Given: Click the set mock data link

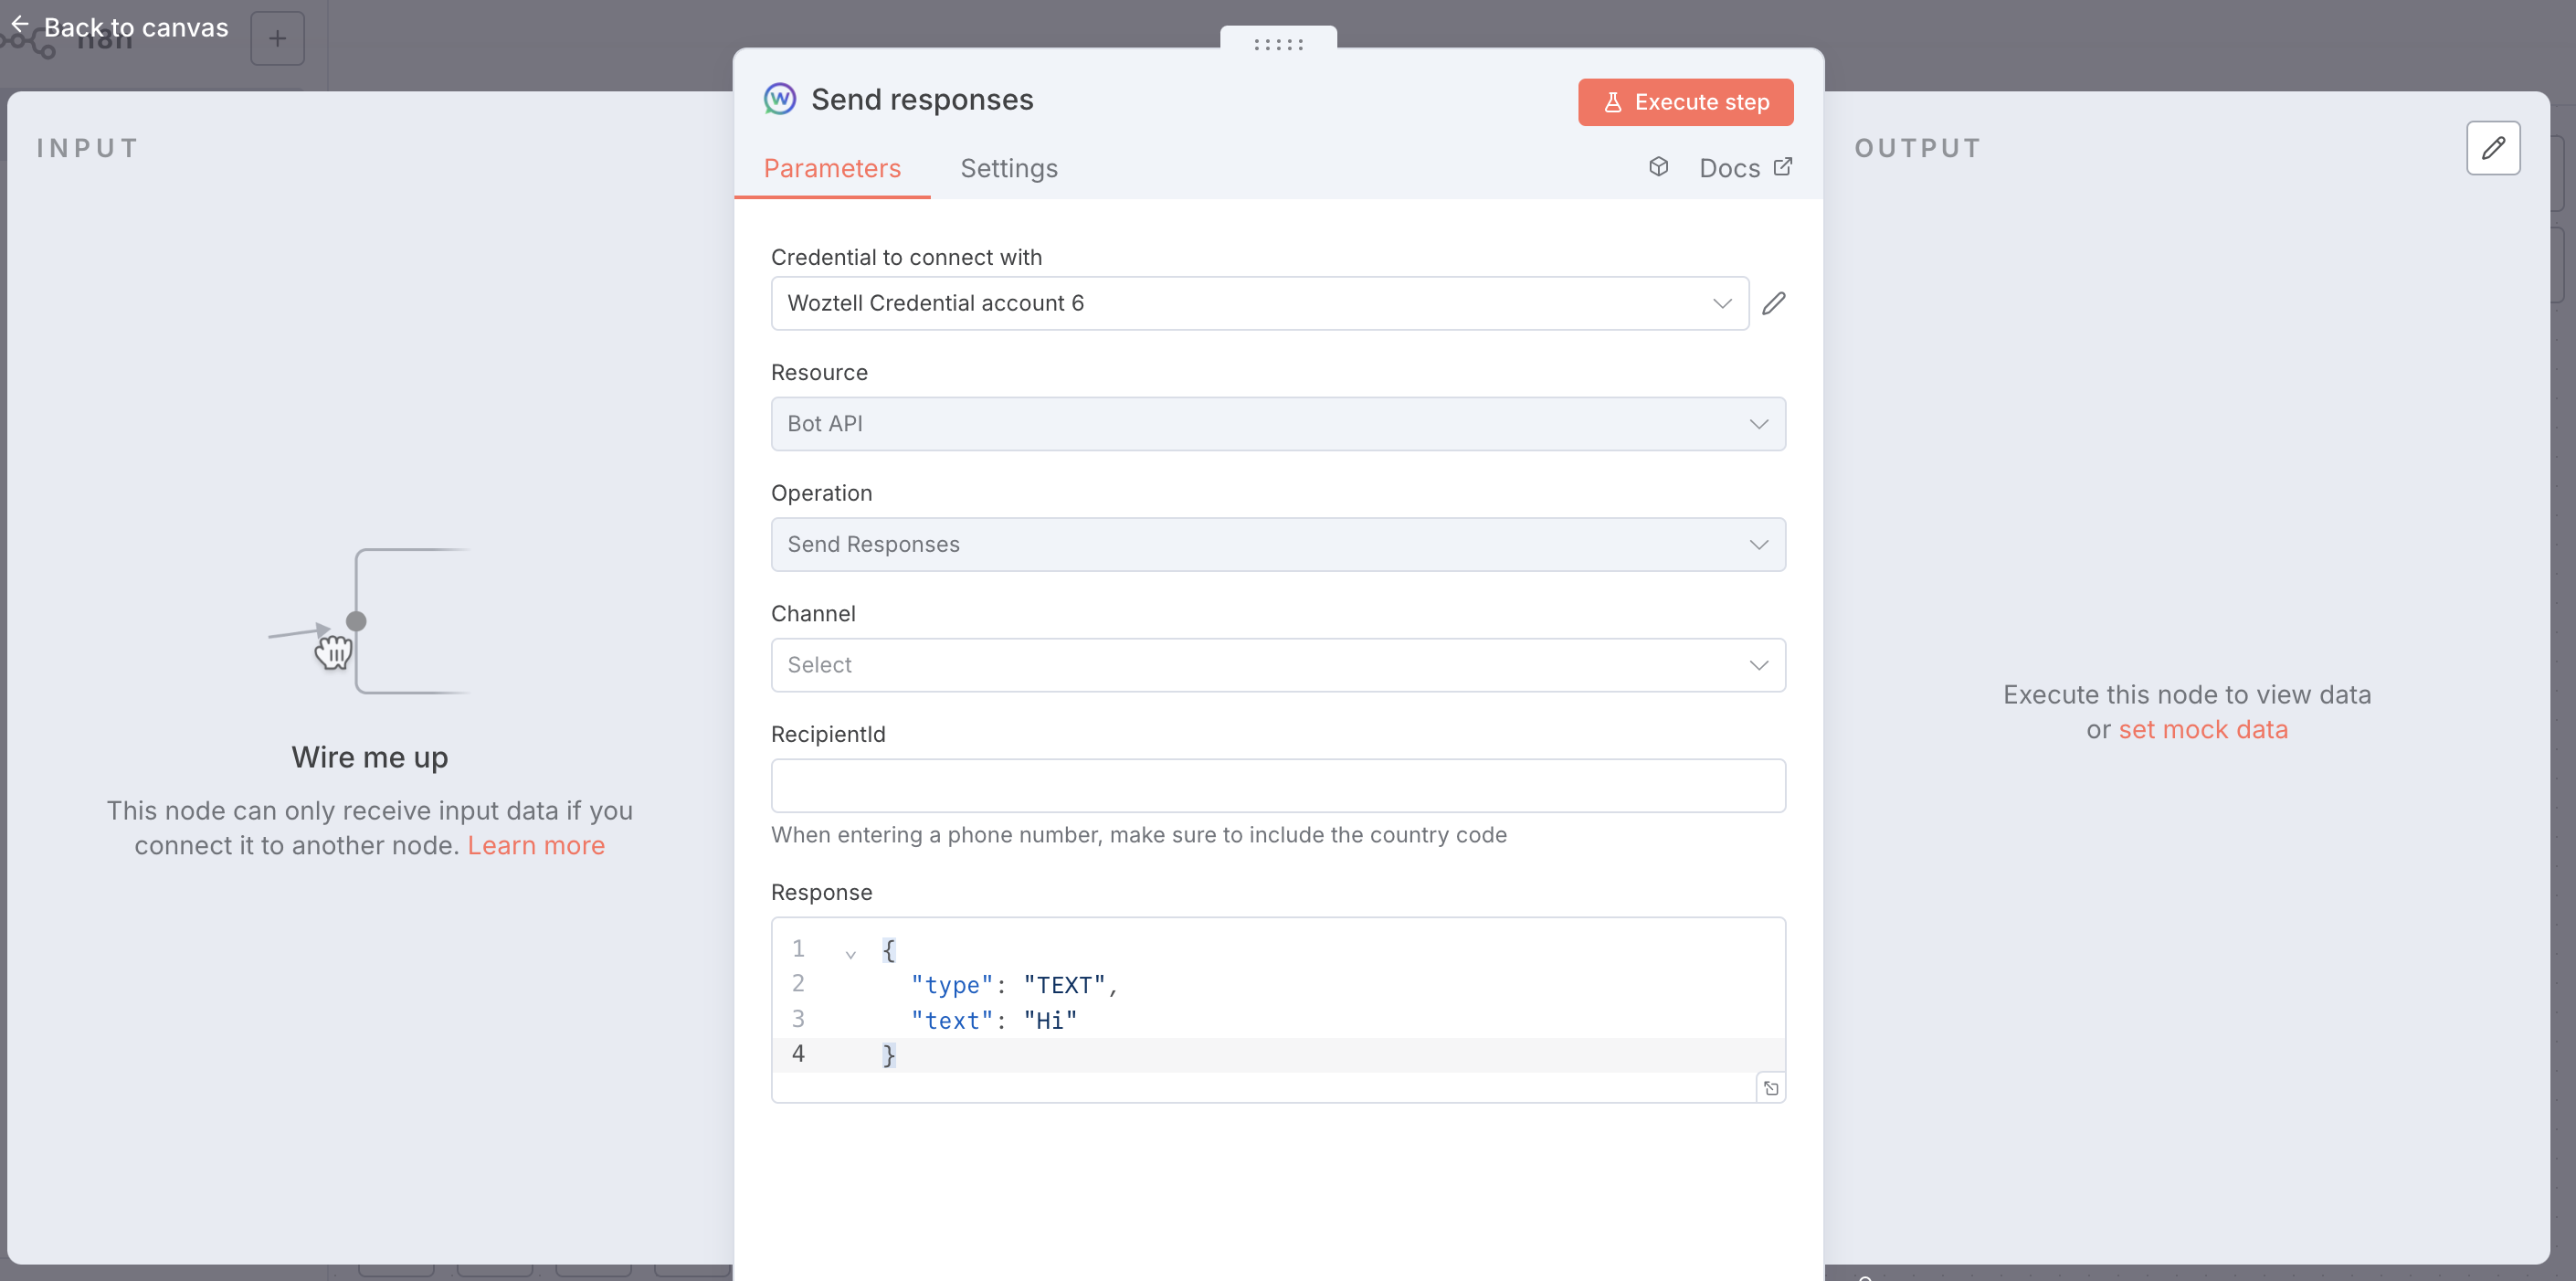Looking at the screenshot, I should point(2204,729).
